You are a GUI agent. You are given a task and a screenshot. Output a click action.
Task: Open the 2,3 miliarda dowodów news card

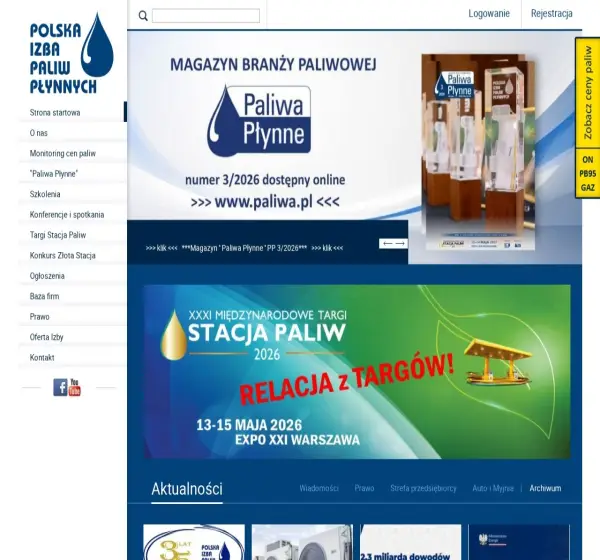click(x=411, y=542)
